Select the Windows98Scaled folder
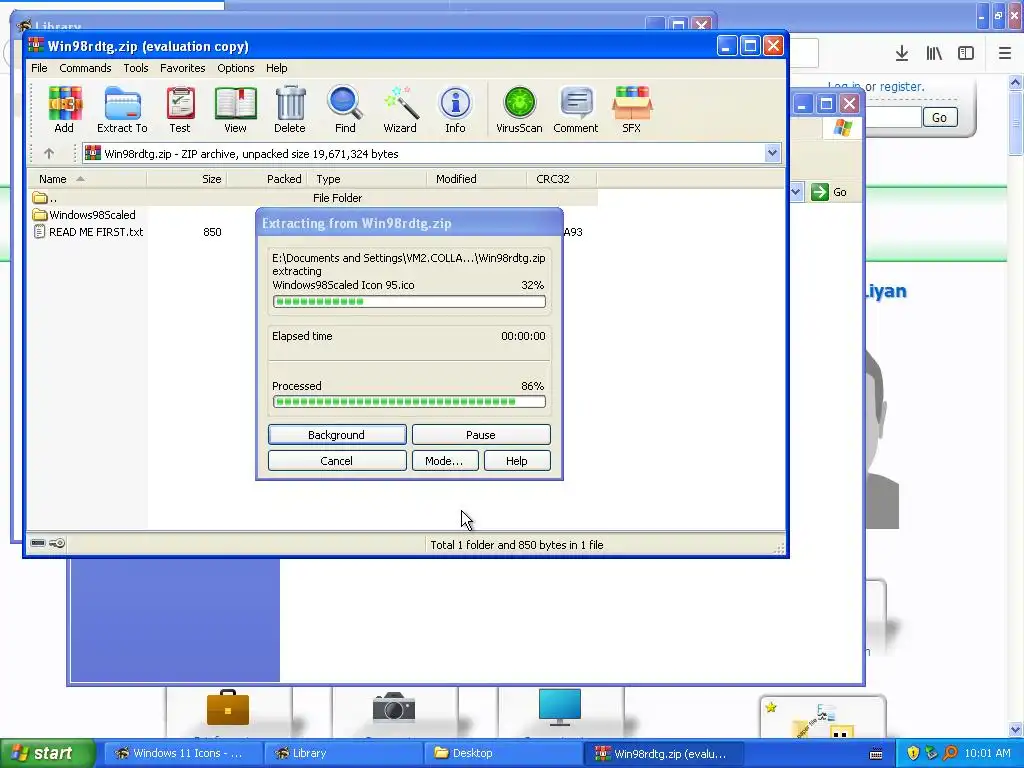Image resolution: width=1024 pixels, height=768 pixels. click(x=84, y=215)
